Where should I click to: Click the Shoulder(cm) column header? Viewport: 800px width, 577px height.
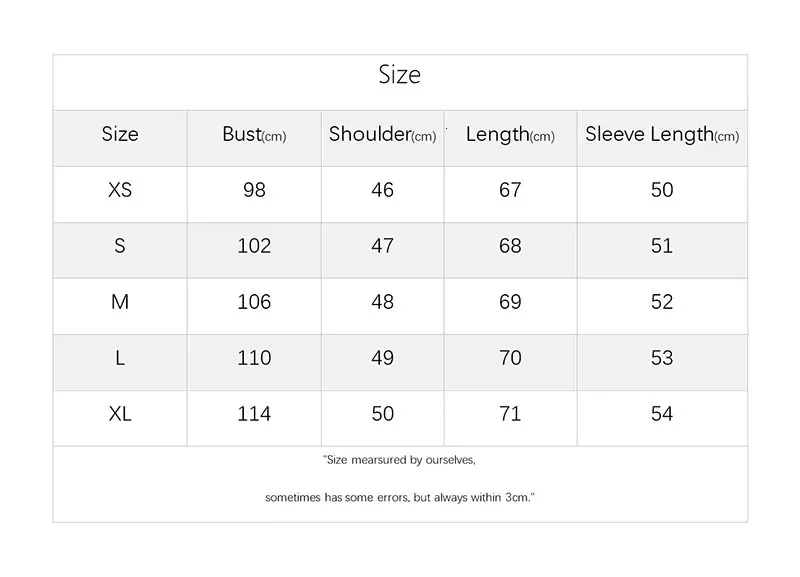pyautogui.click(x=382, y=135)
